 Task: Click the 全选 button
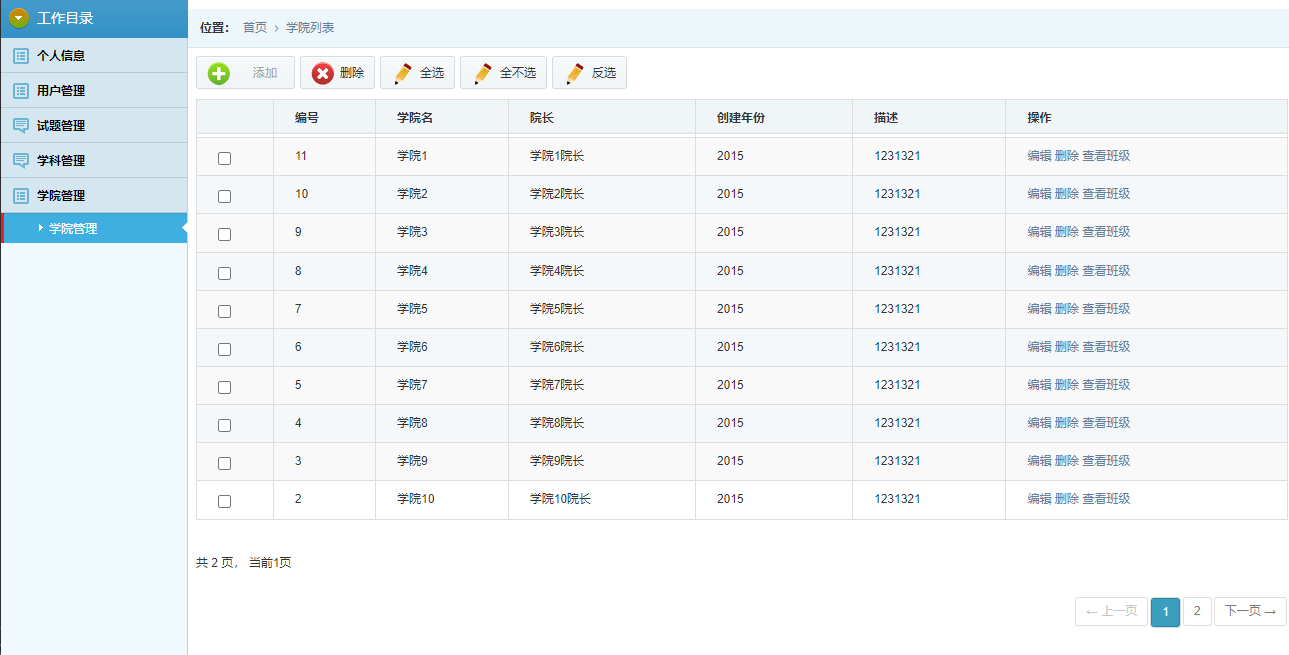tap(418, 73)
